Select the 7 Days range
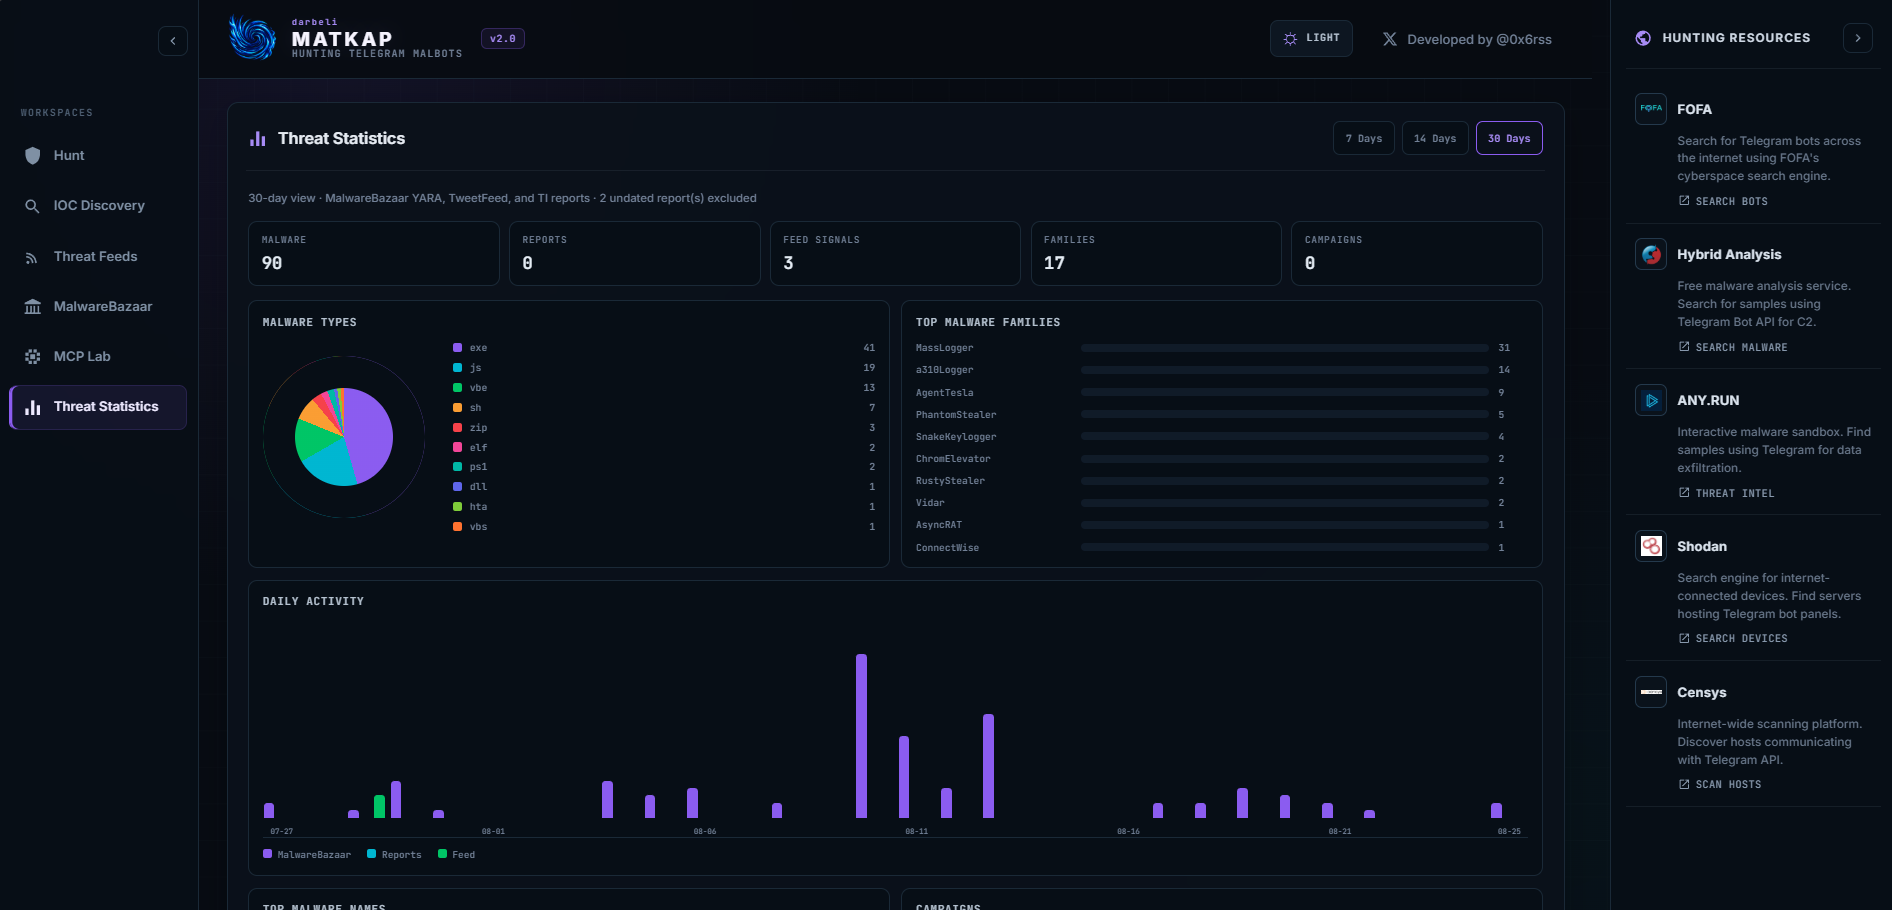 point(1364,138)
